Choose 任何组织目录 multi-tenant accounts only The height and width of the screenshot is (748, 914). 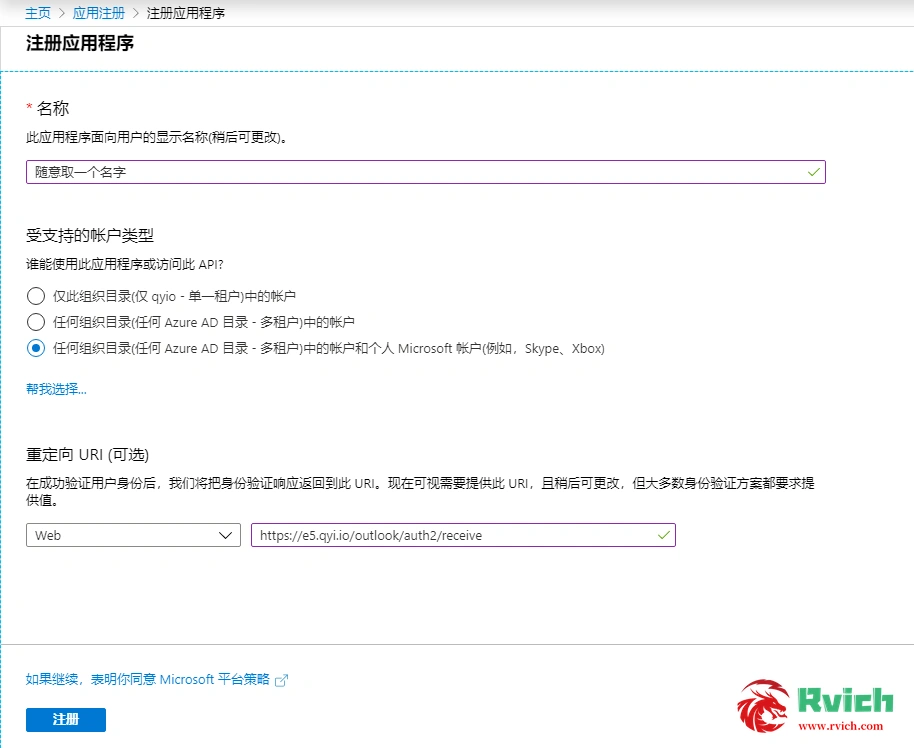[36, 322]
